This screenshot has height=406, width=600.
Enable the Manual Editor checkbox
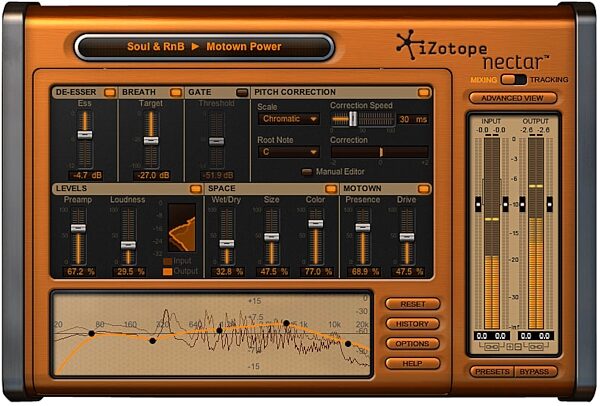click(x=307, y=172)
